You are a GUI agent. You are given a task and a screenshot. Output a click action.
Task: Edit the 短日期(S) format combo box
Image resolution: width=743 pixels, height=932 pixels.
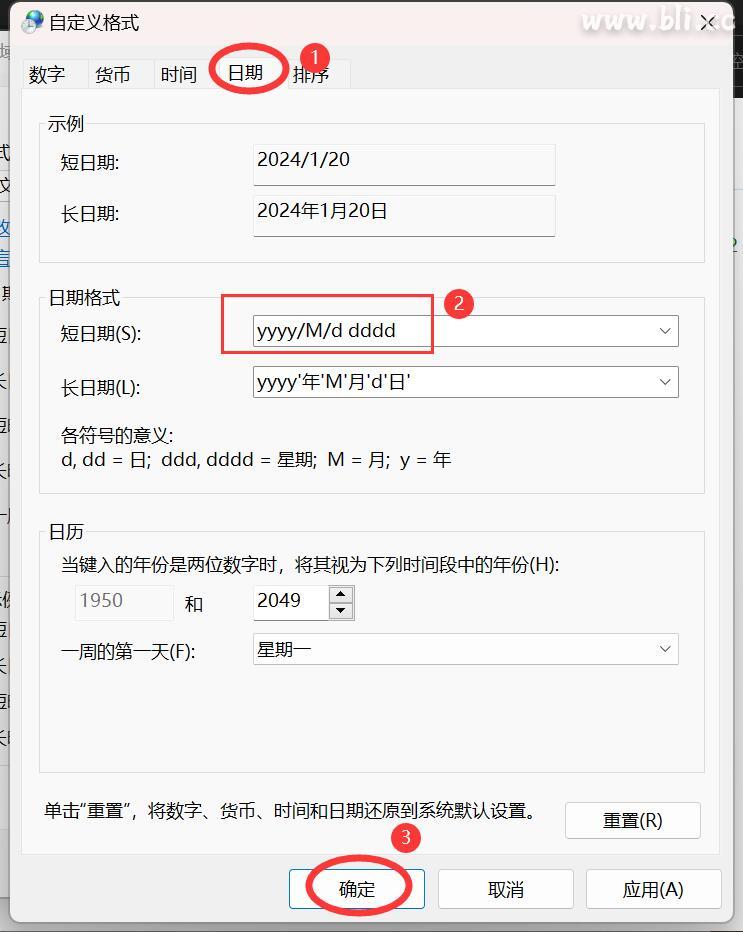[465, 331]
